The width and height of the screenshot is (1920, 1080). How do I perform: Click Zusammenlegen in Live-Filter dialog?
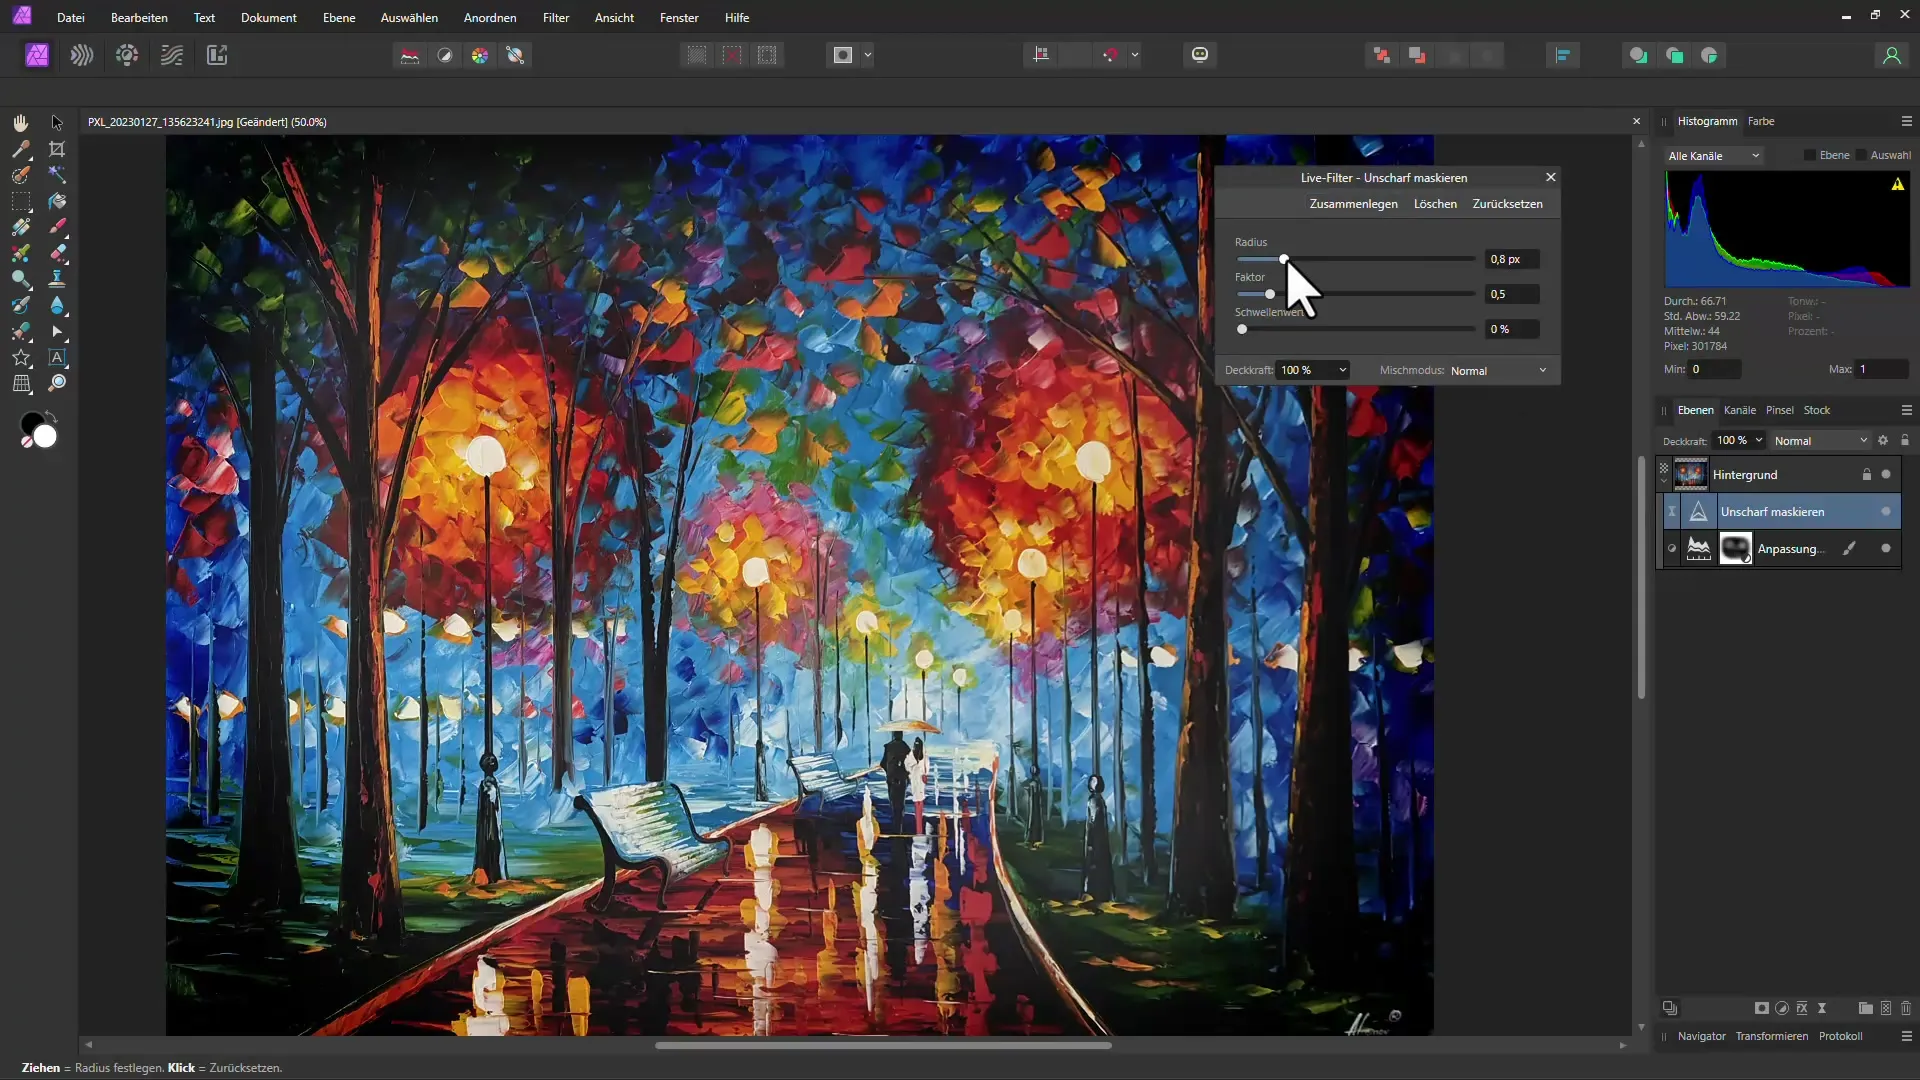(x=1353, y=204)
